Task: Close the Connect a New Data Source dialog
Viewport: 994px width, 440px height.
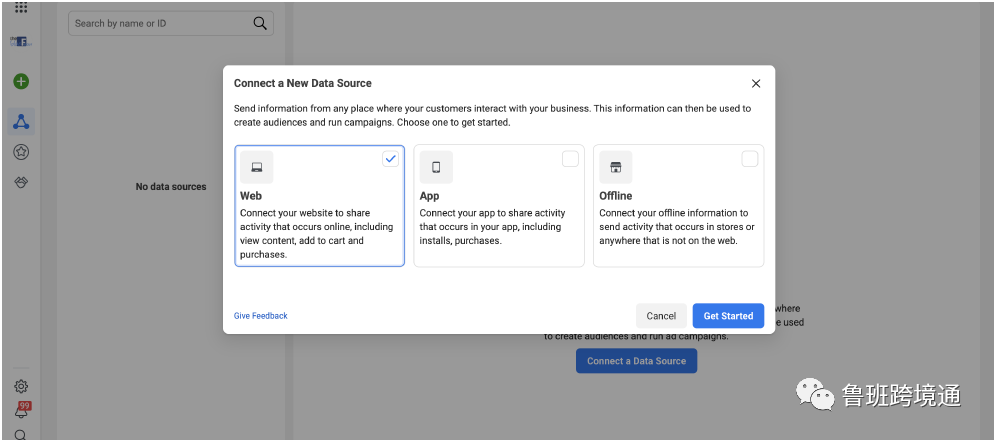Action: pos(756,84)
